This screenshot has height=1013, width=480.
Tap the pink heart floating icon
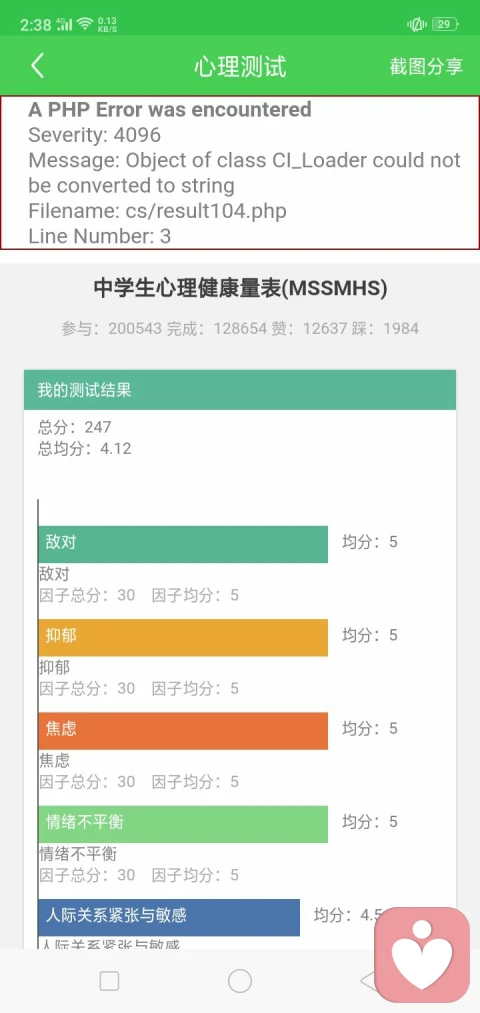pyautogui.click(x=422, y=954)
